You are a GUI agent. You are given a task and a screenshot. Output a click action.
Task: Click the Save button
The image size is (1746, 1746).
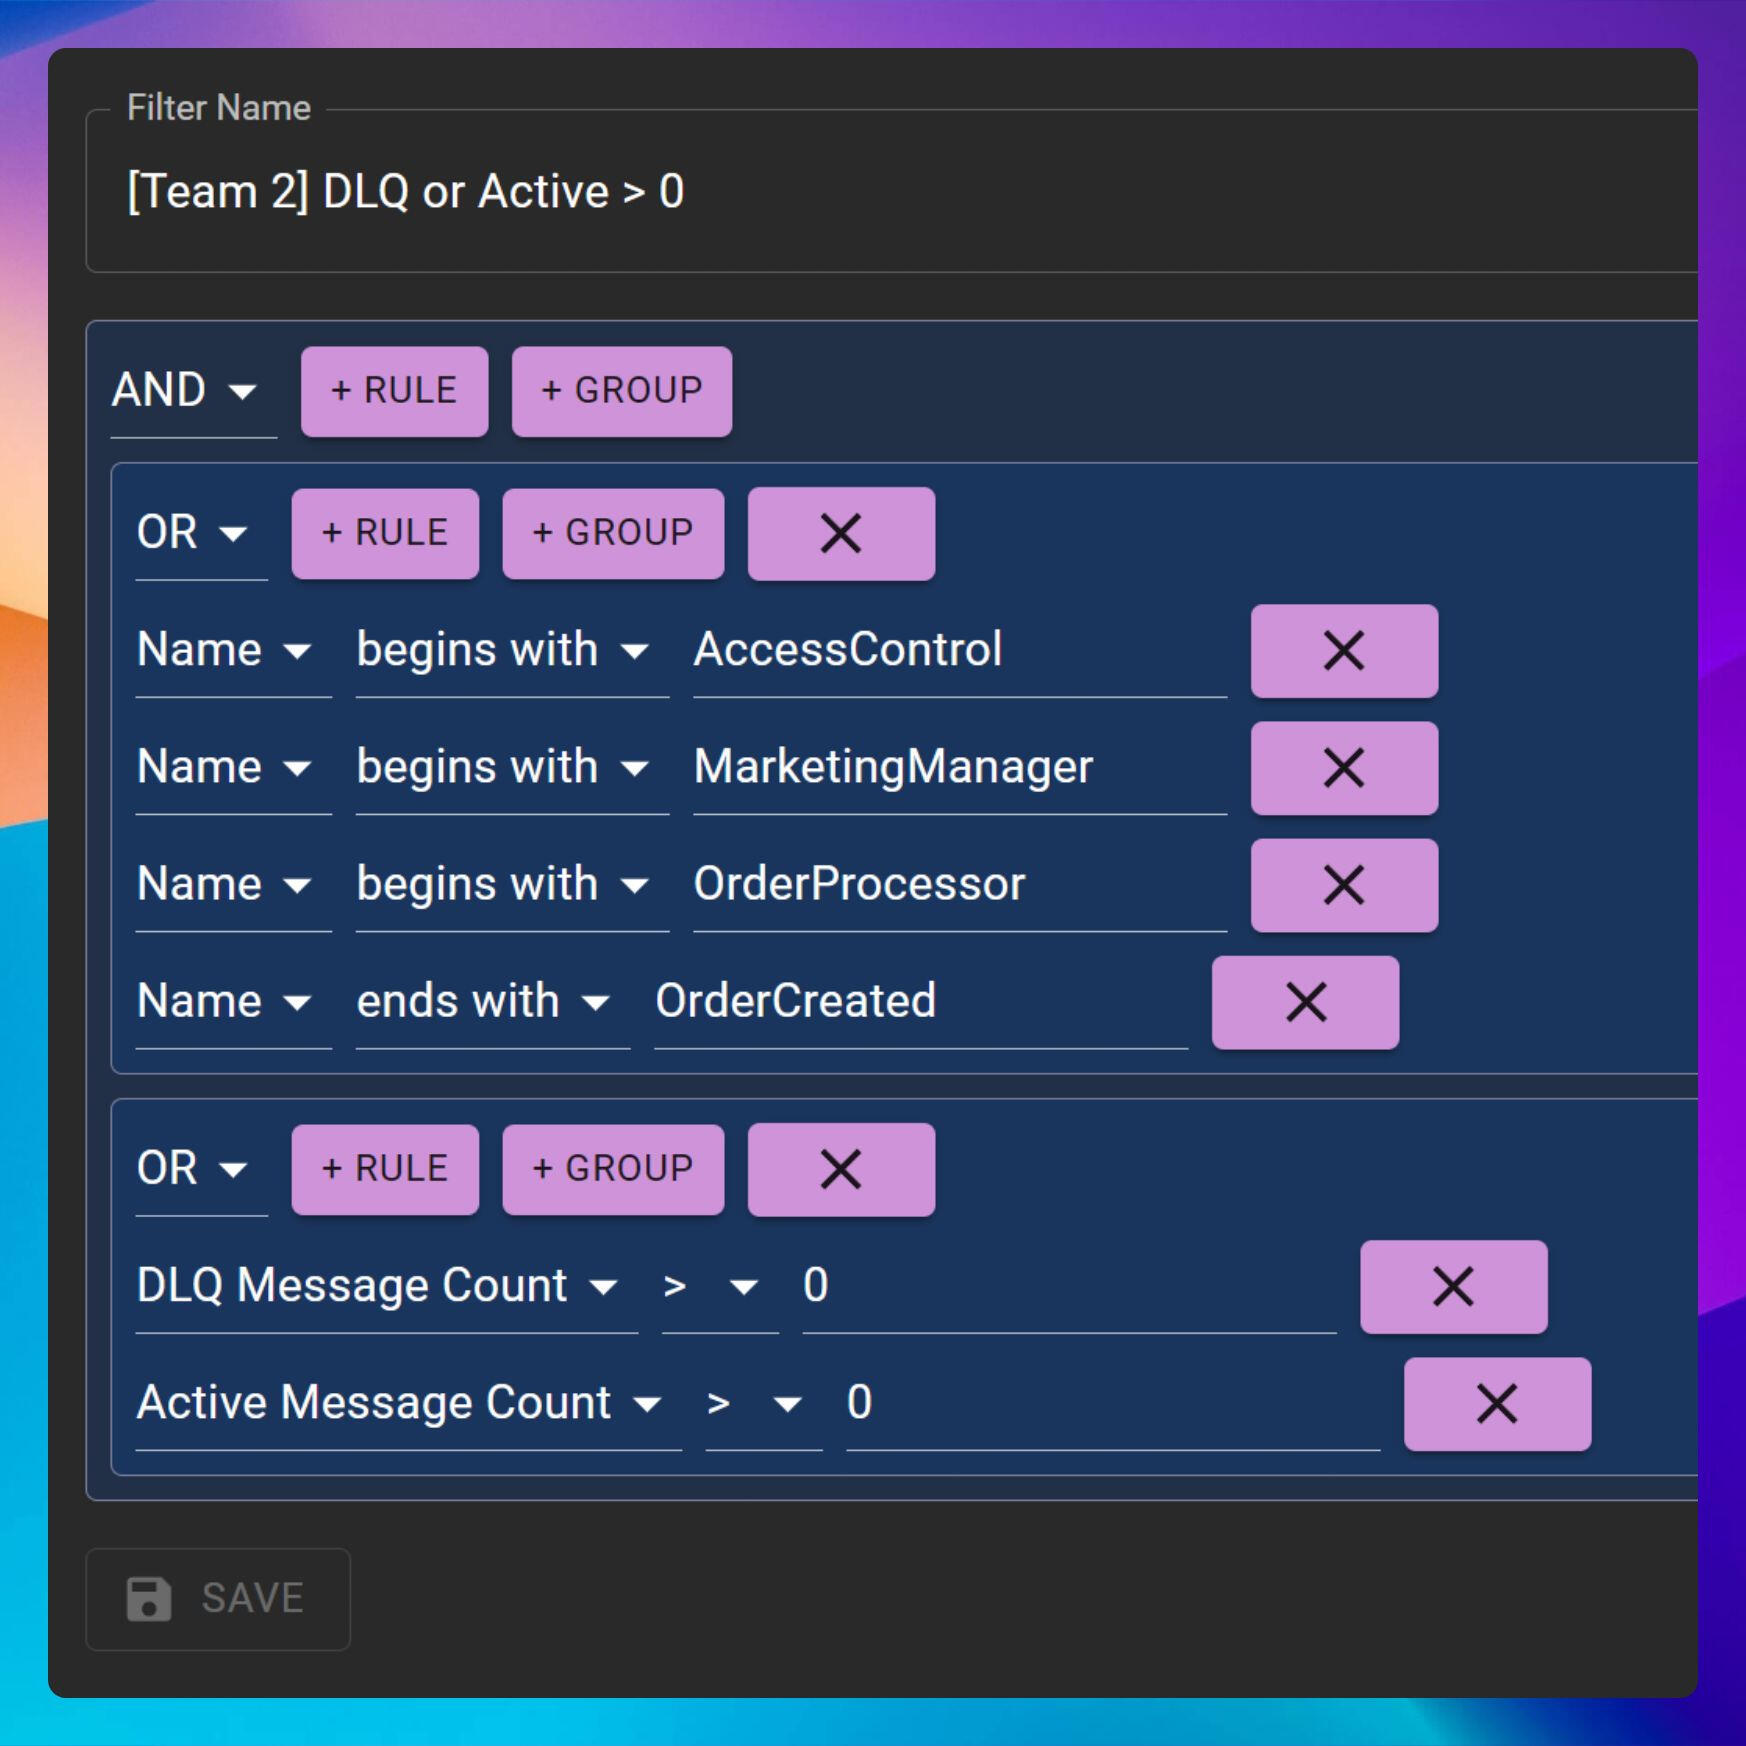[x=218, y=1598]
